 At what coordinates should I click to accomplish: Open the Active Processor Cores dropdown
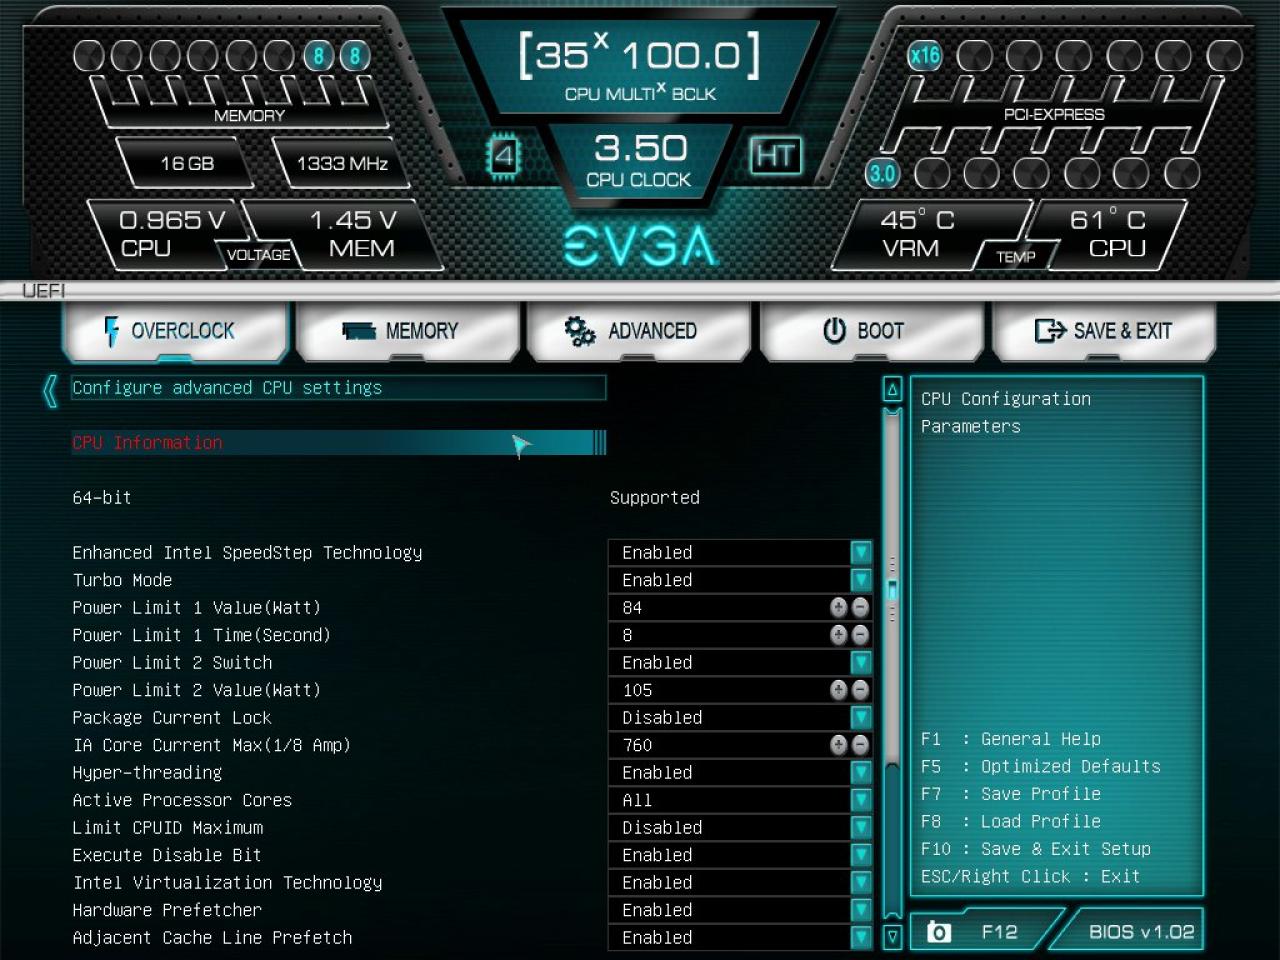click(x=861, y=800)
